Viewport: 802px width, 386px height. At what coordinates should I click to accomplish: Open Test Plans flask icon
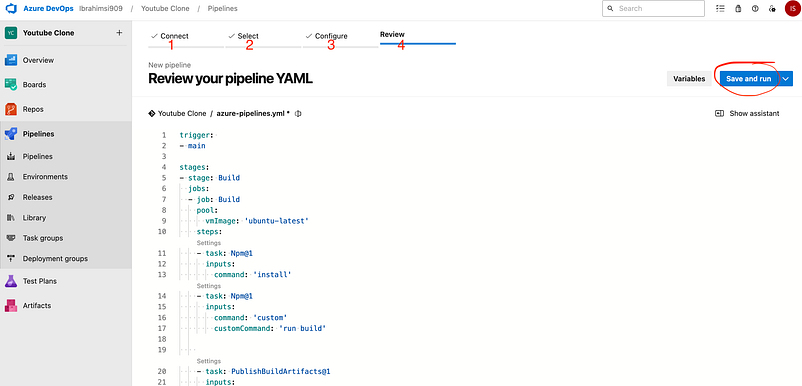point(11,281)
